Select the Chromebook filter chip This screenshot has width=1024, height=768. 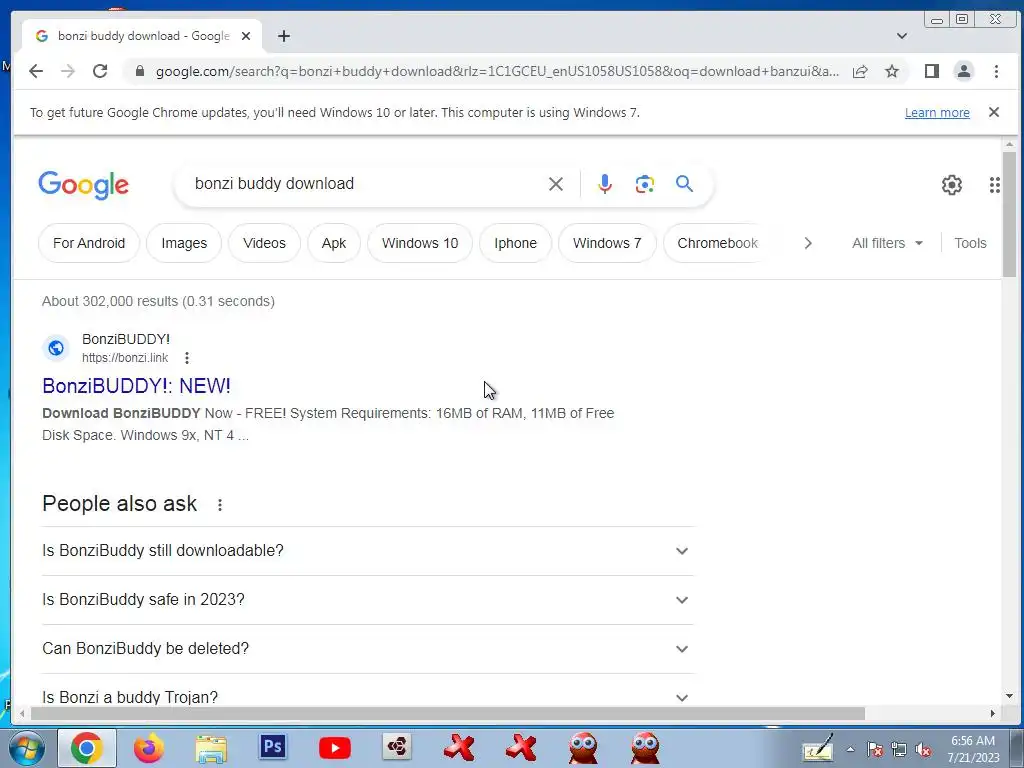(716, 243)
